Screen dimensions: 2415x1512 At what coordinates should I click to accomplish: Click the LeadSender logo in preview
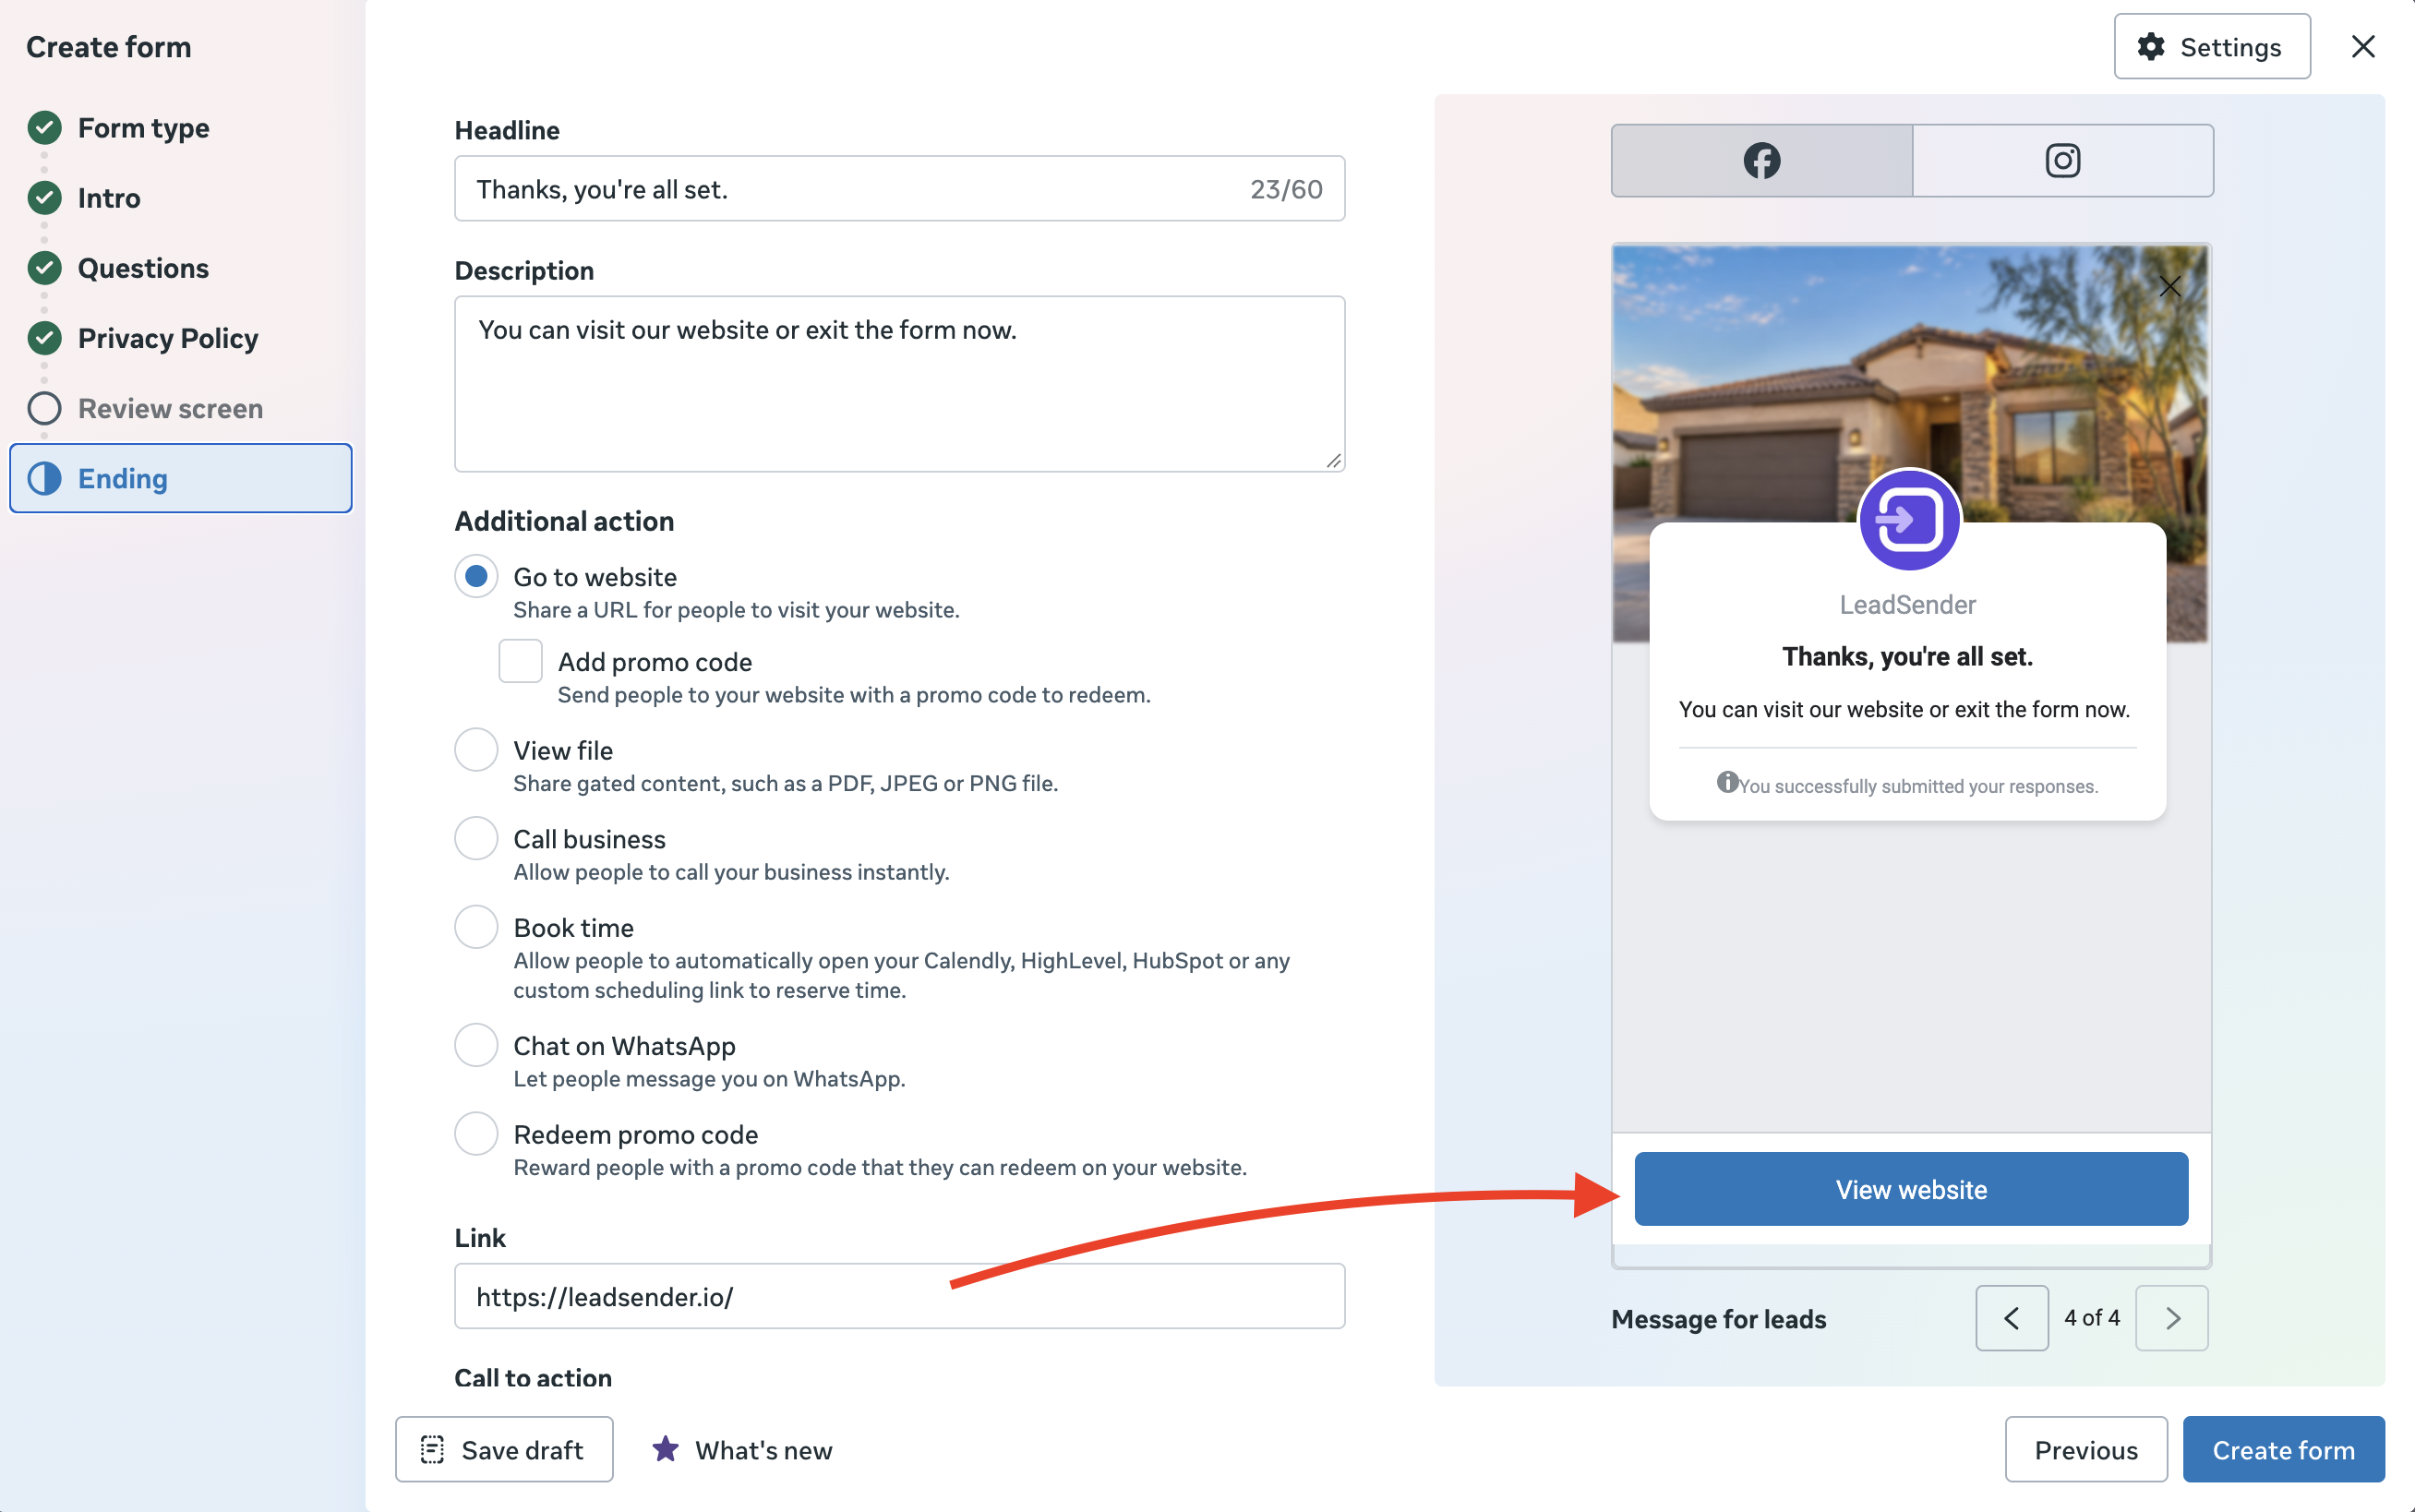pos(1908,519)
